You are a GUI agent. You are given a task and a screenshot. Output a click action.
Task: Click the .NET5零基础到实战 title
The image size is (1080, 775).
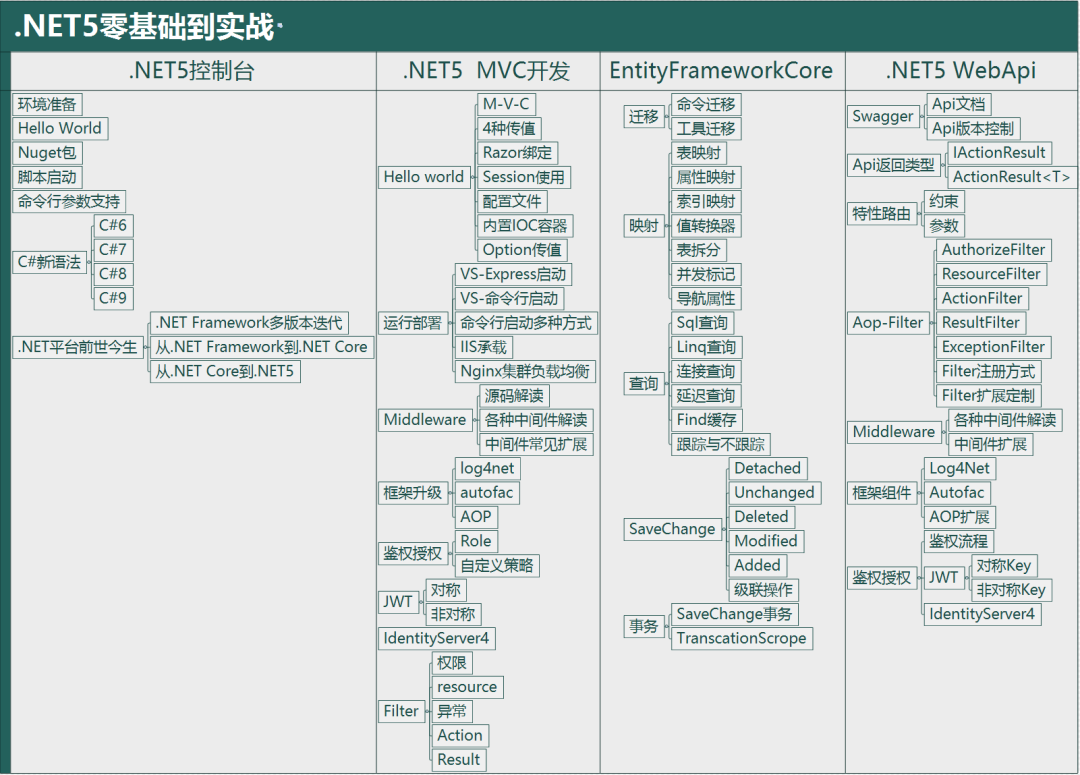point(145,27)
